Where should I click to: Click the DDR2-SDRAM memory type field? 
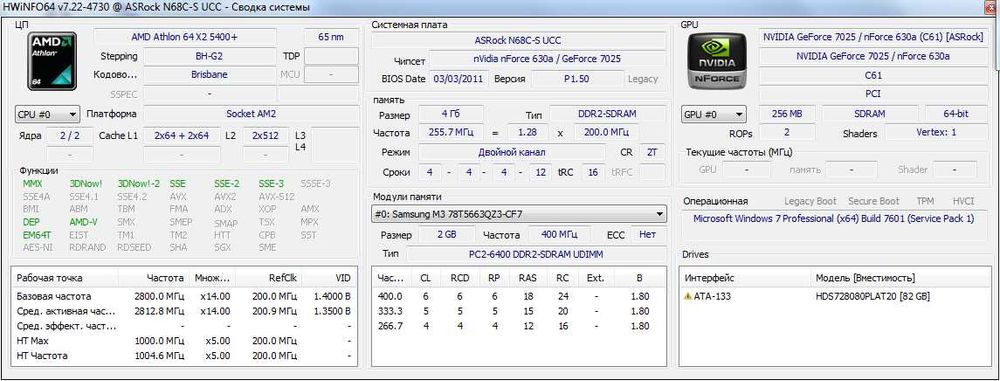(607, 114)
